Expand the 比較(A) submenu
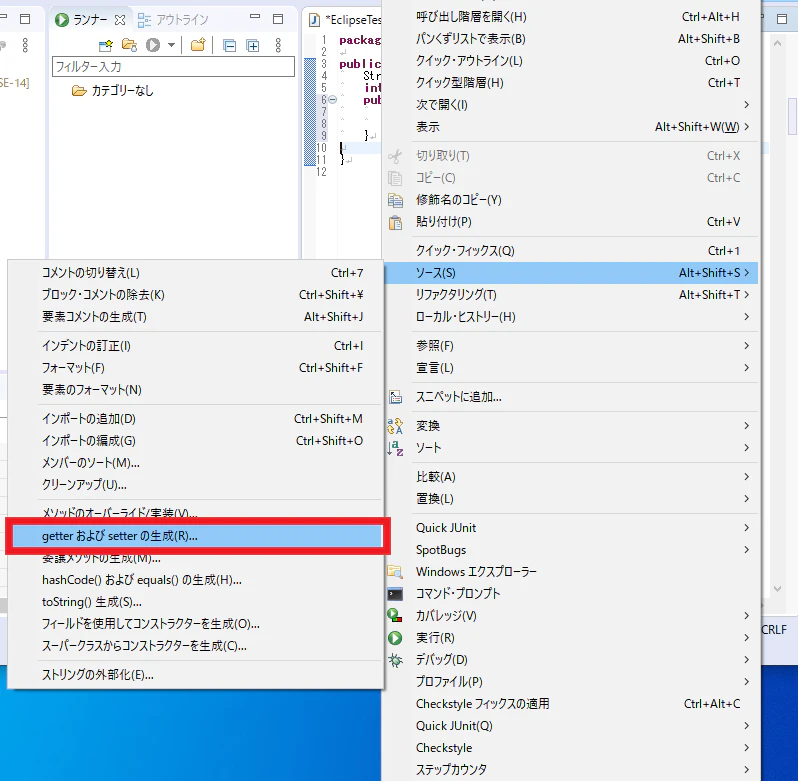The height and width of the screenshot is (781, 798). tap(571, 477)
